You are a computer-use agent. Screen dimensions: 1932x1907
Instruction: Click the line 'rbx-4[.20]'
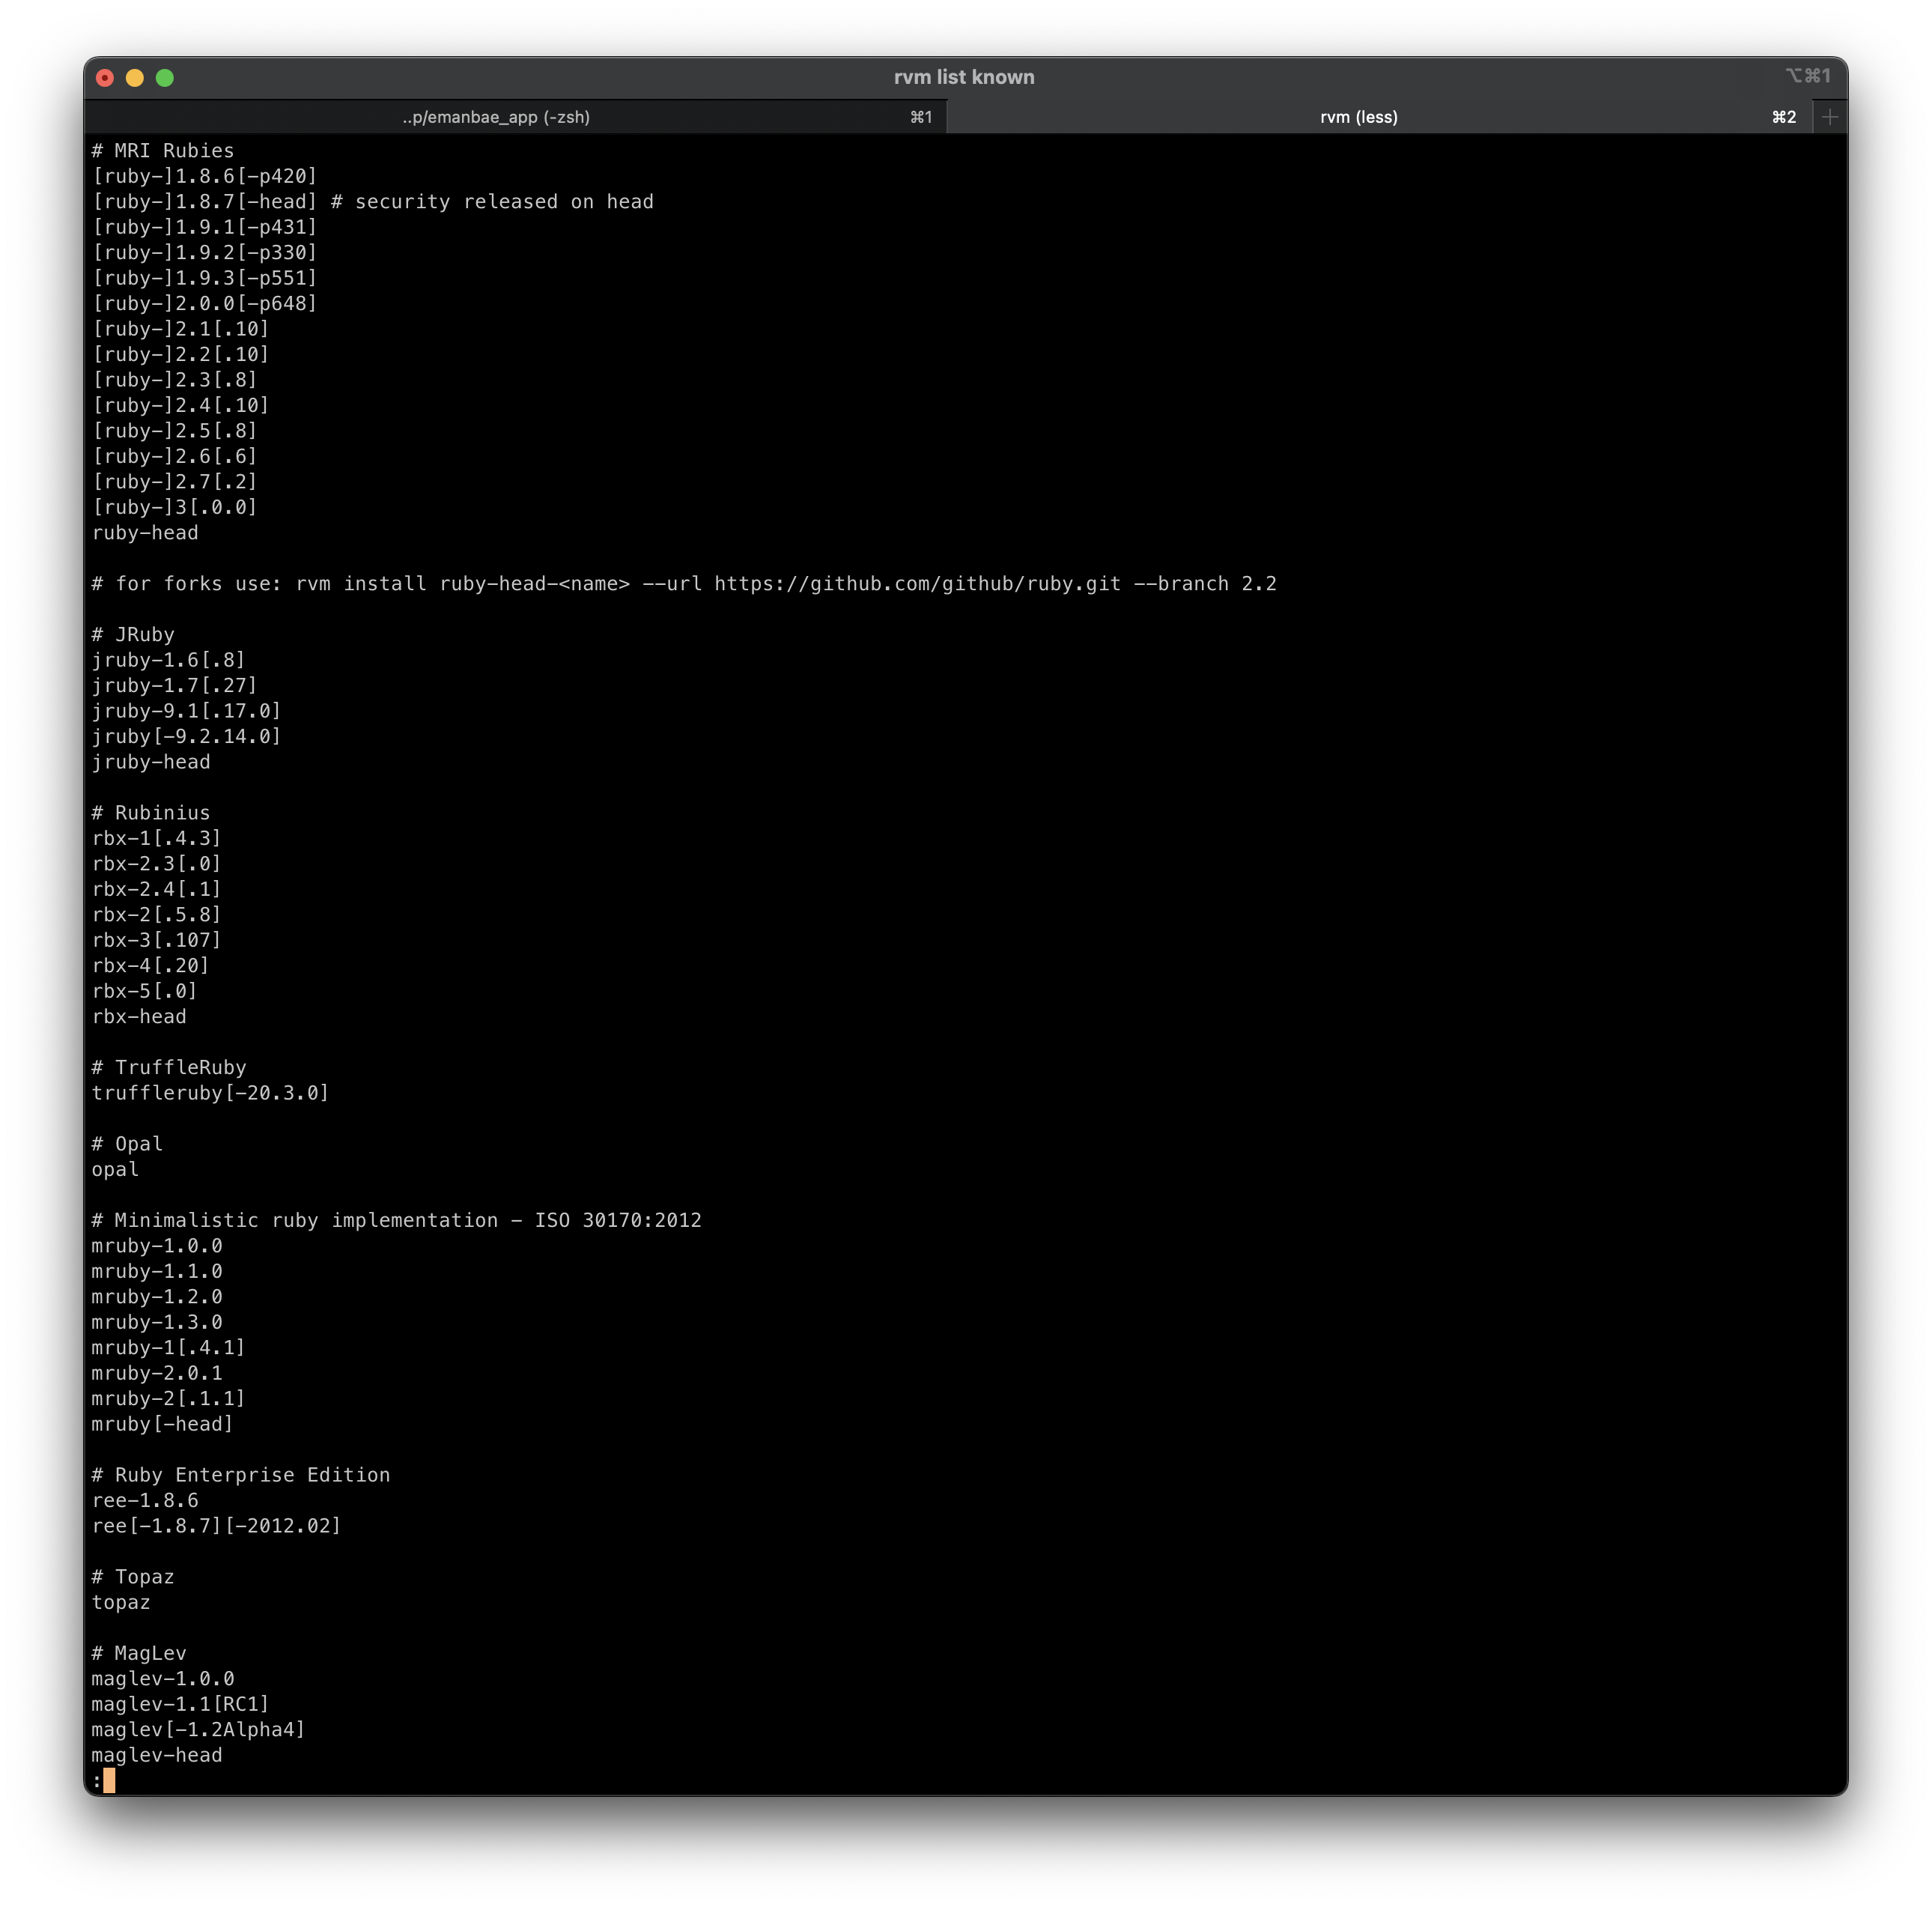[x=151, y=967]
